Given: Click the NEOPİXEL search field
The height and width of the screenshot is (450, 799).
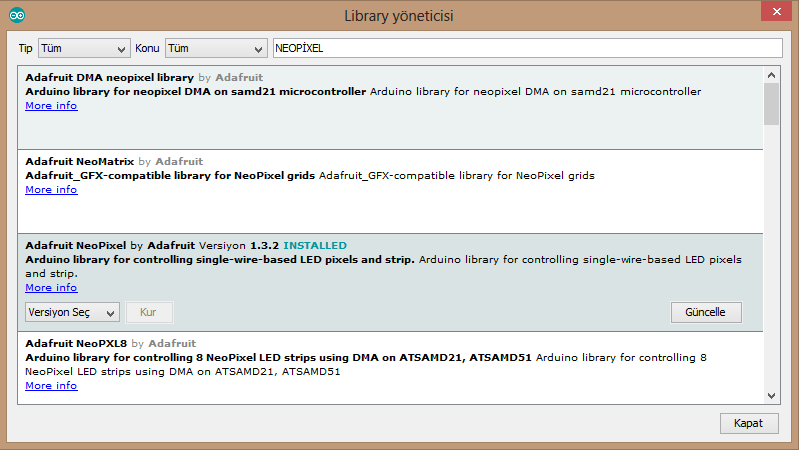Looking at the screenshot, I should [527, 48].
